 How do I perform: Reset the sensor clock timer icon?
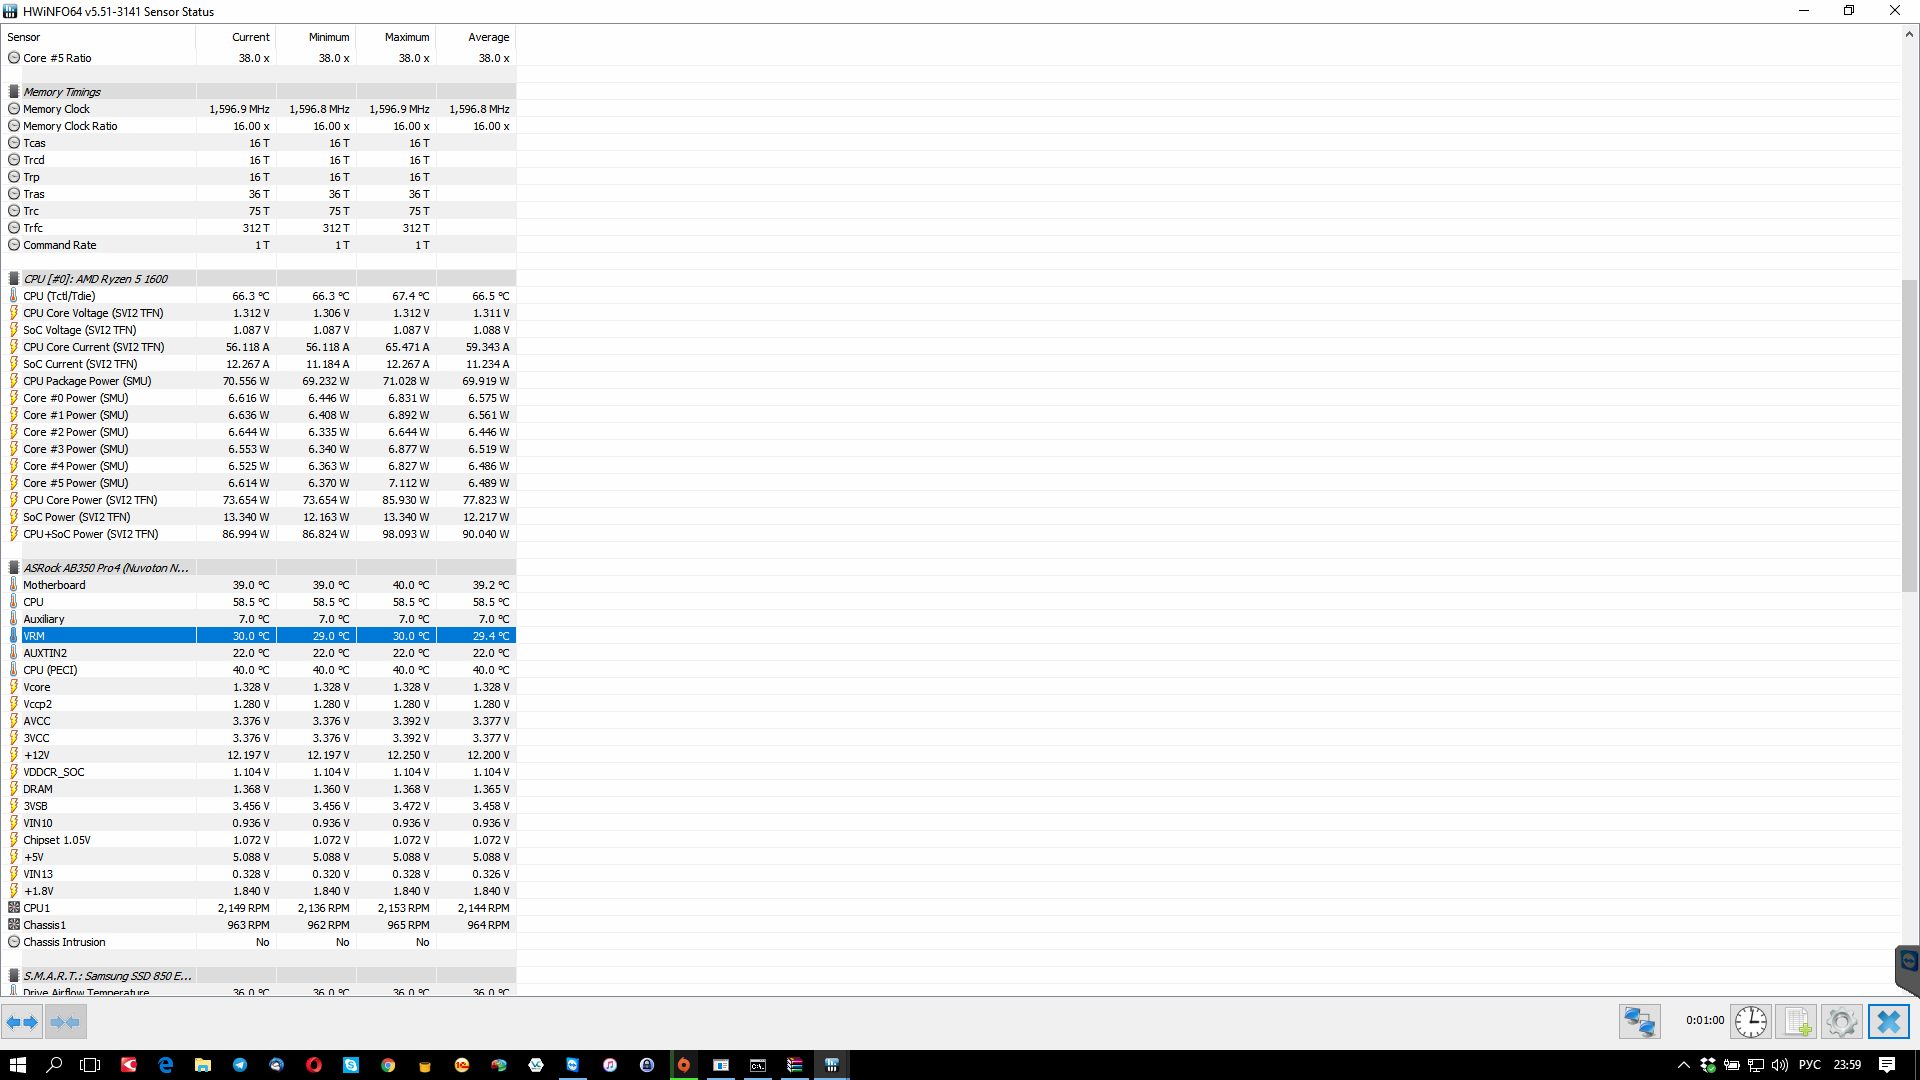tap(1750, 1022)
